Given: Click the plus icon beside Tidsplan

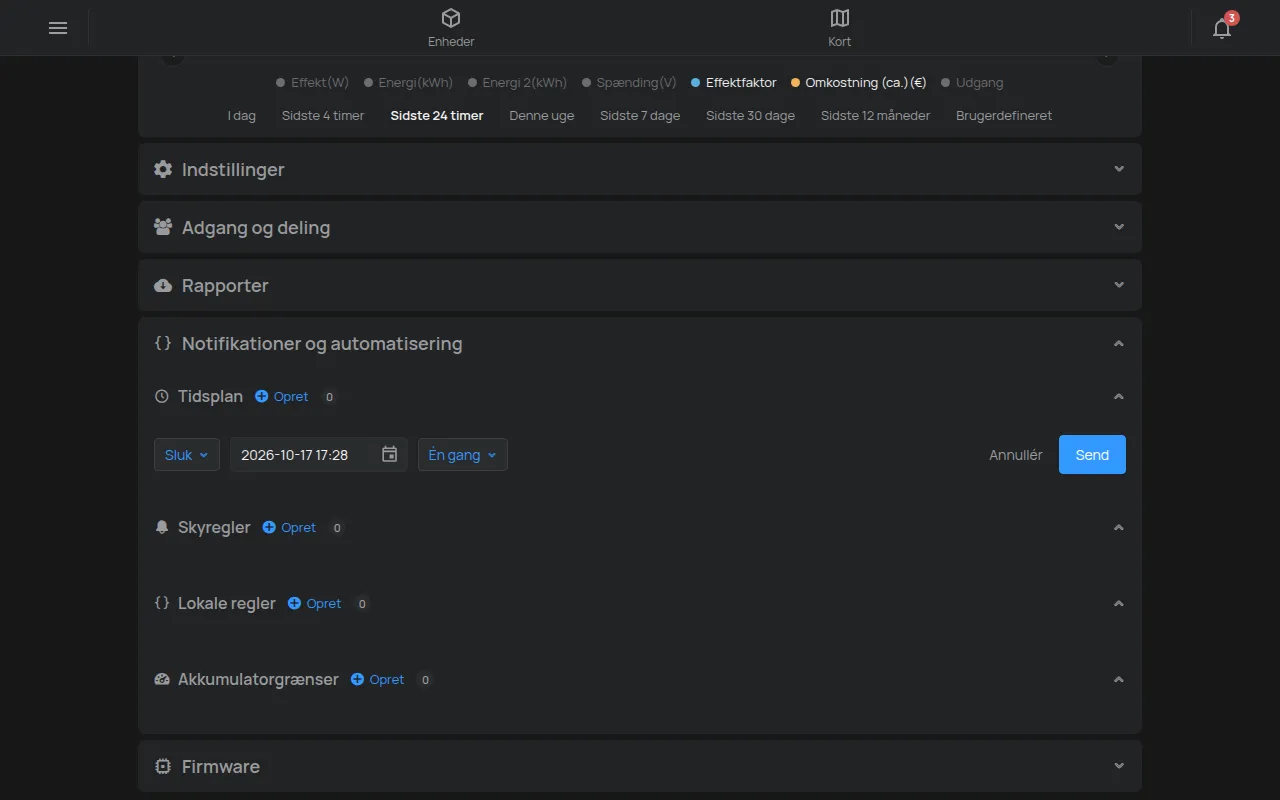Looking at the screenshot, I should coord(262,397).
